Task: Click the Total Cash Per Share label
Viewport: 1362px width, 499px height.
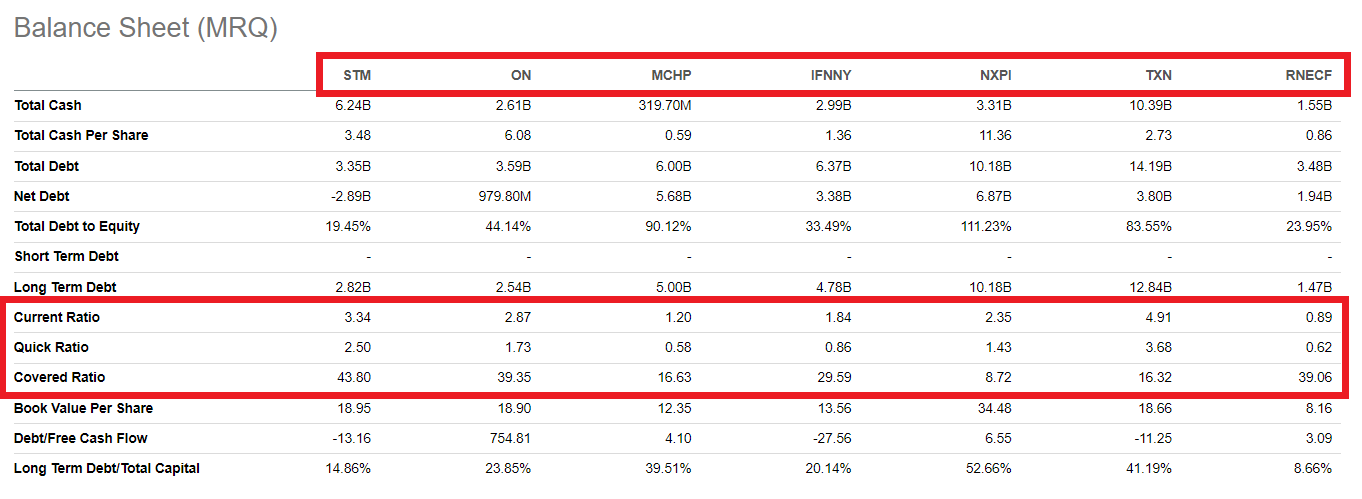Action: [81, 135]
